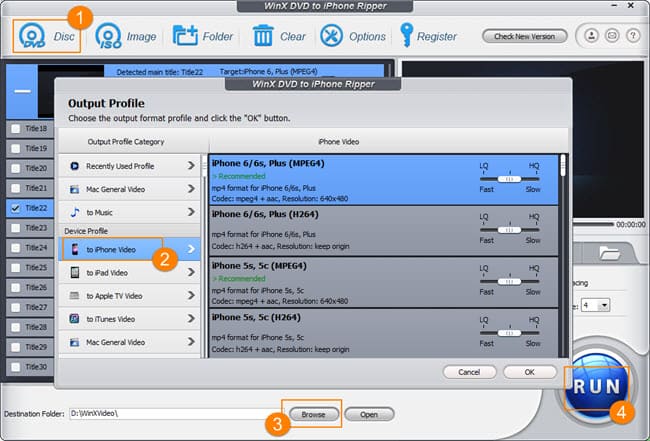Click the Recently Used Profile icon

[75, 166]
